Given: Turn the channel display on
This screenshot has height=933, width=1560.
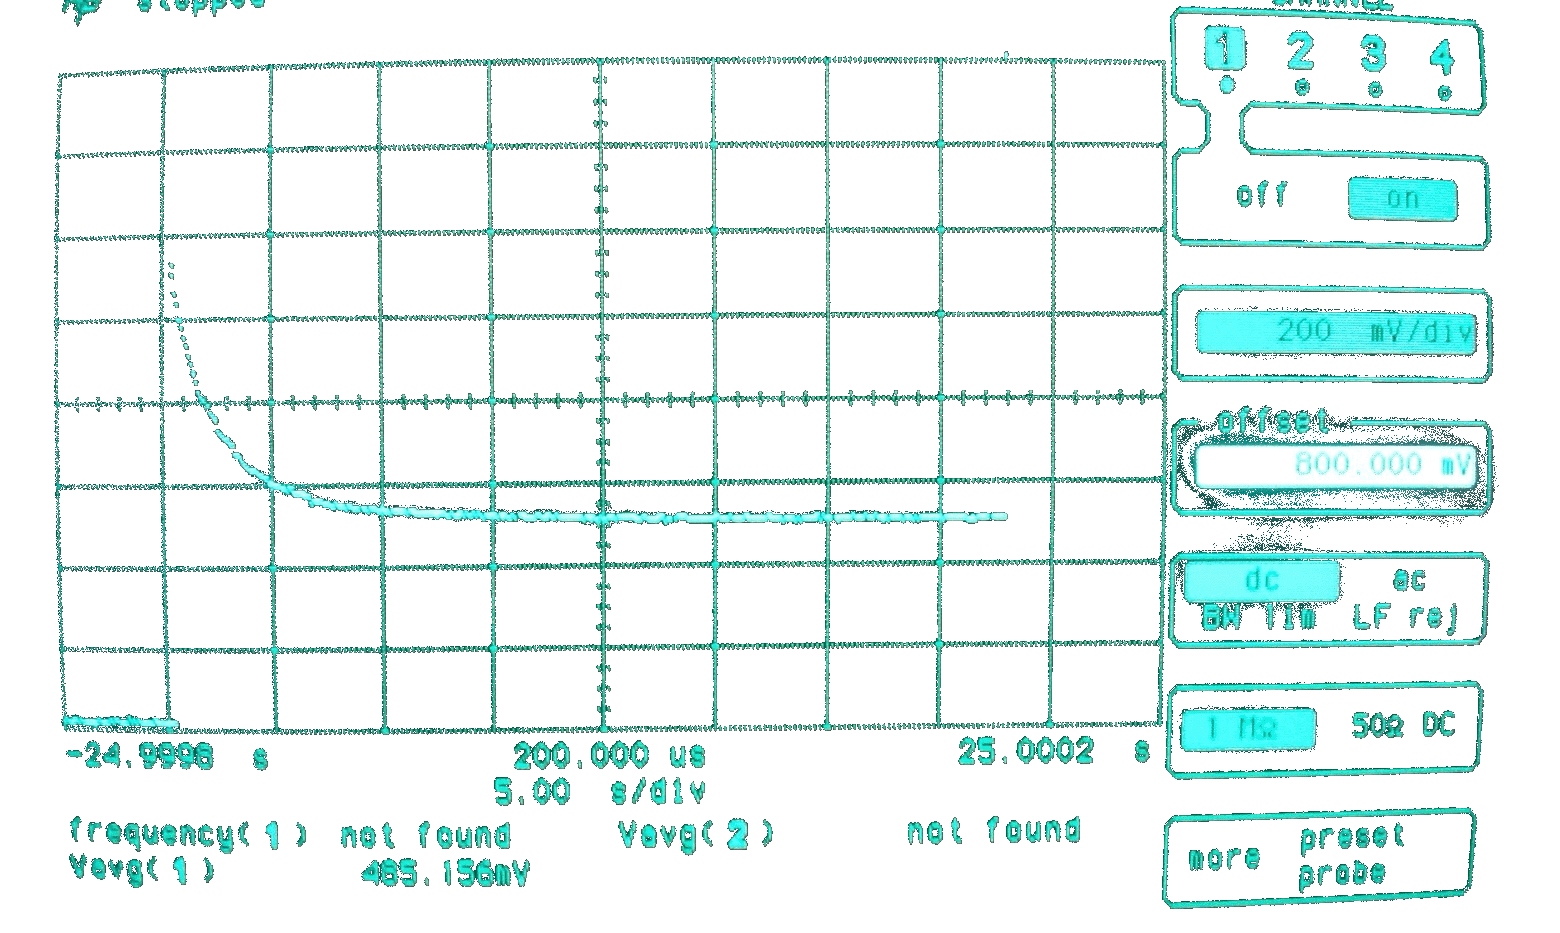Looking at the screenshot, I should (1402, 198).
